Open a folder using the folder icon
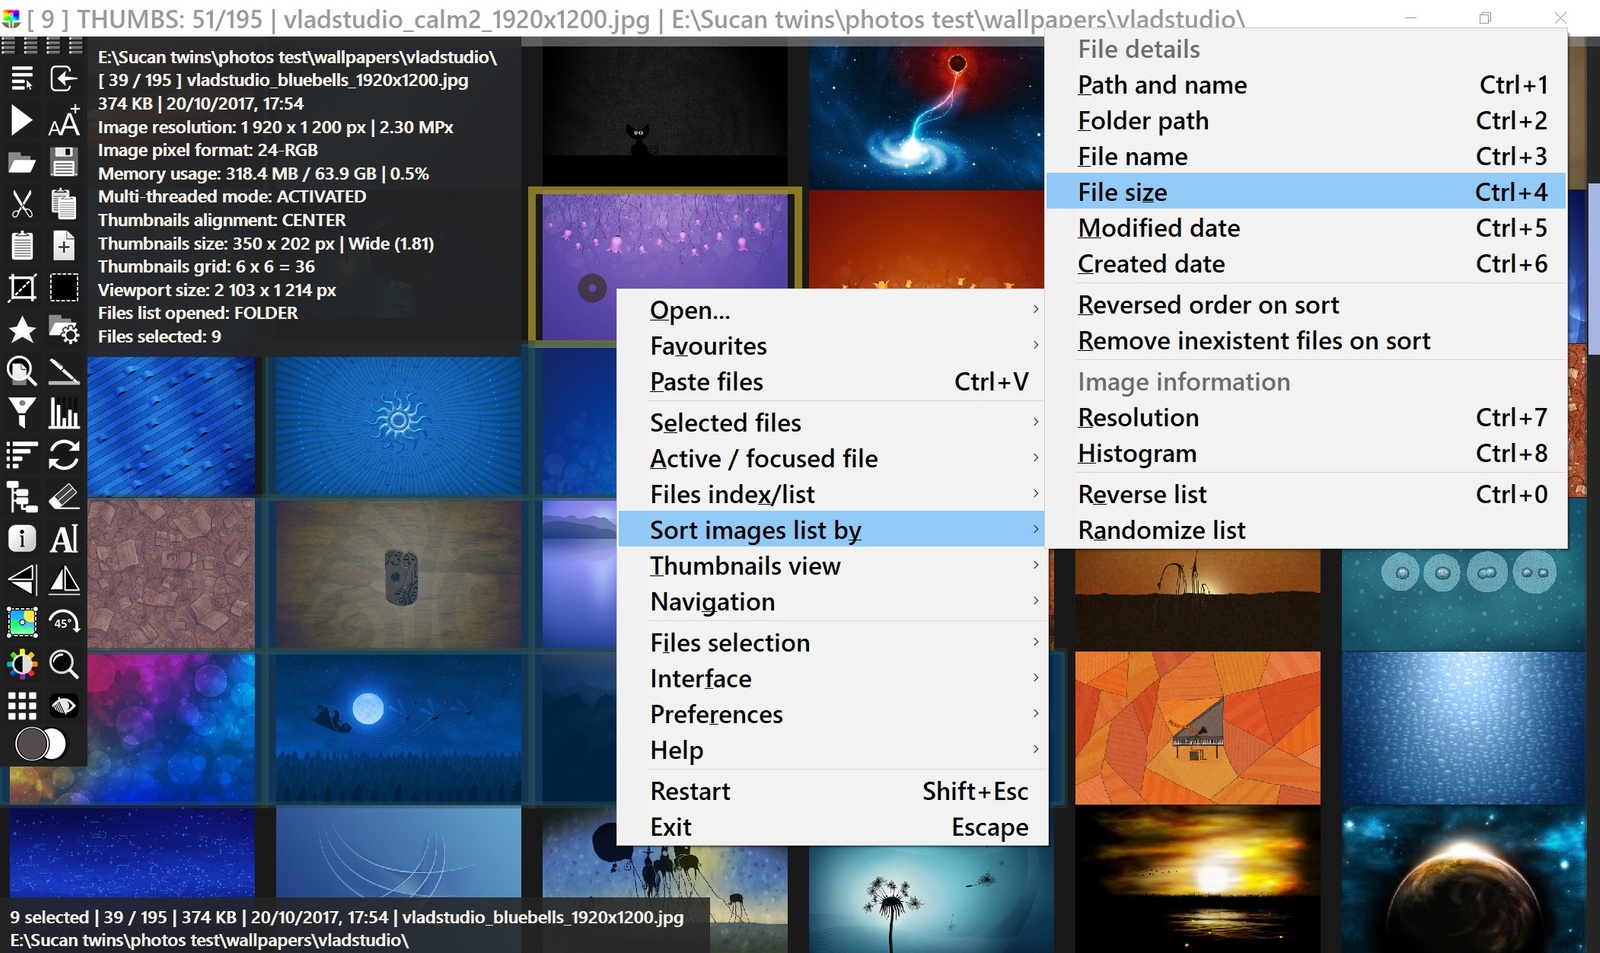 (20, 162)
